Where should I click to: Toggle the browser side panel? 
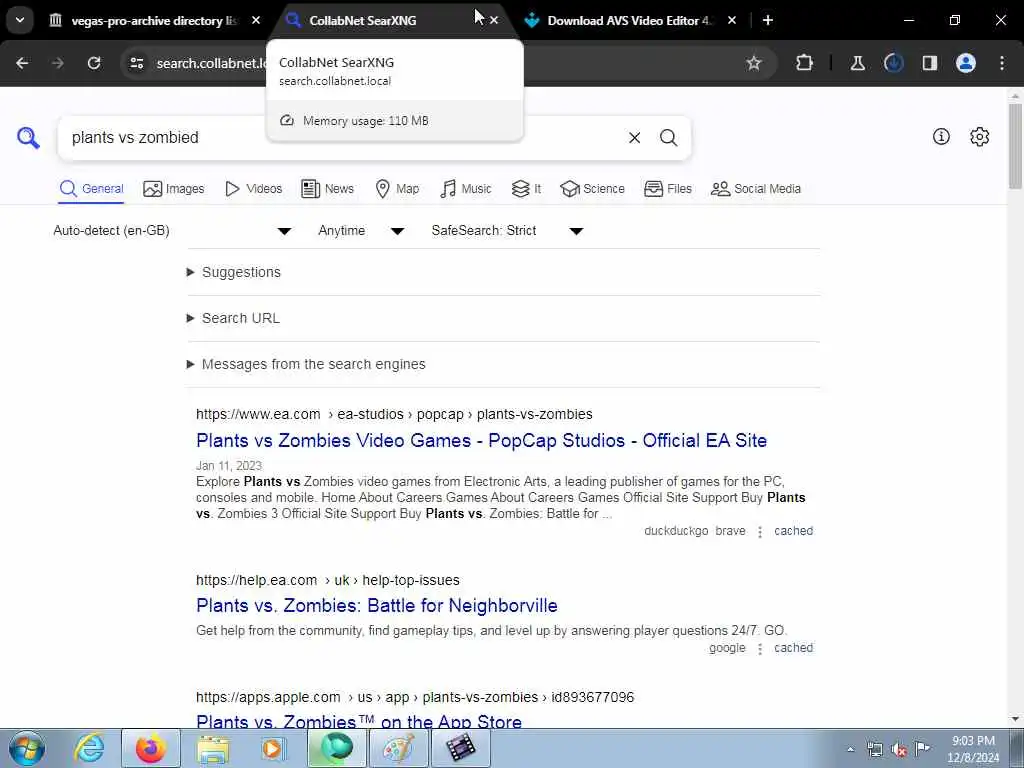click(930, 63)
